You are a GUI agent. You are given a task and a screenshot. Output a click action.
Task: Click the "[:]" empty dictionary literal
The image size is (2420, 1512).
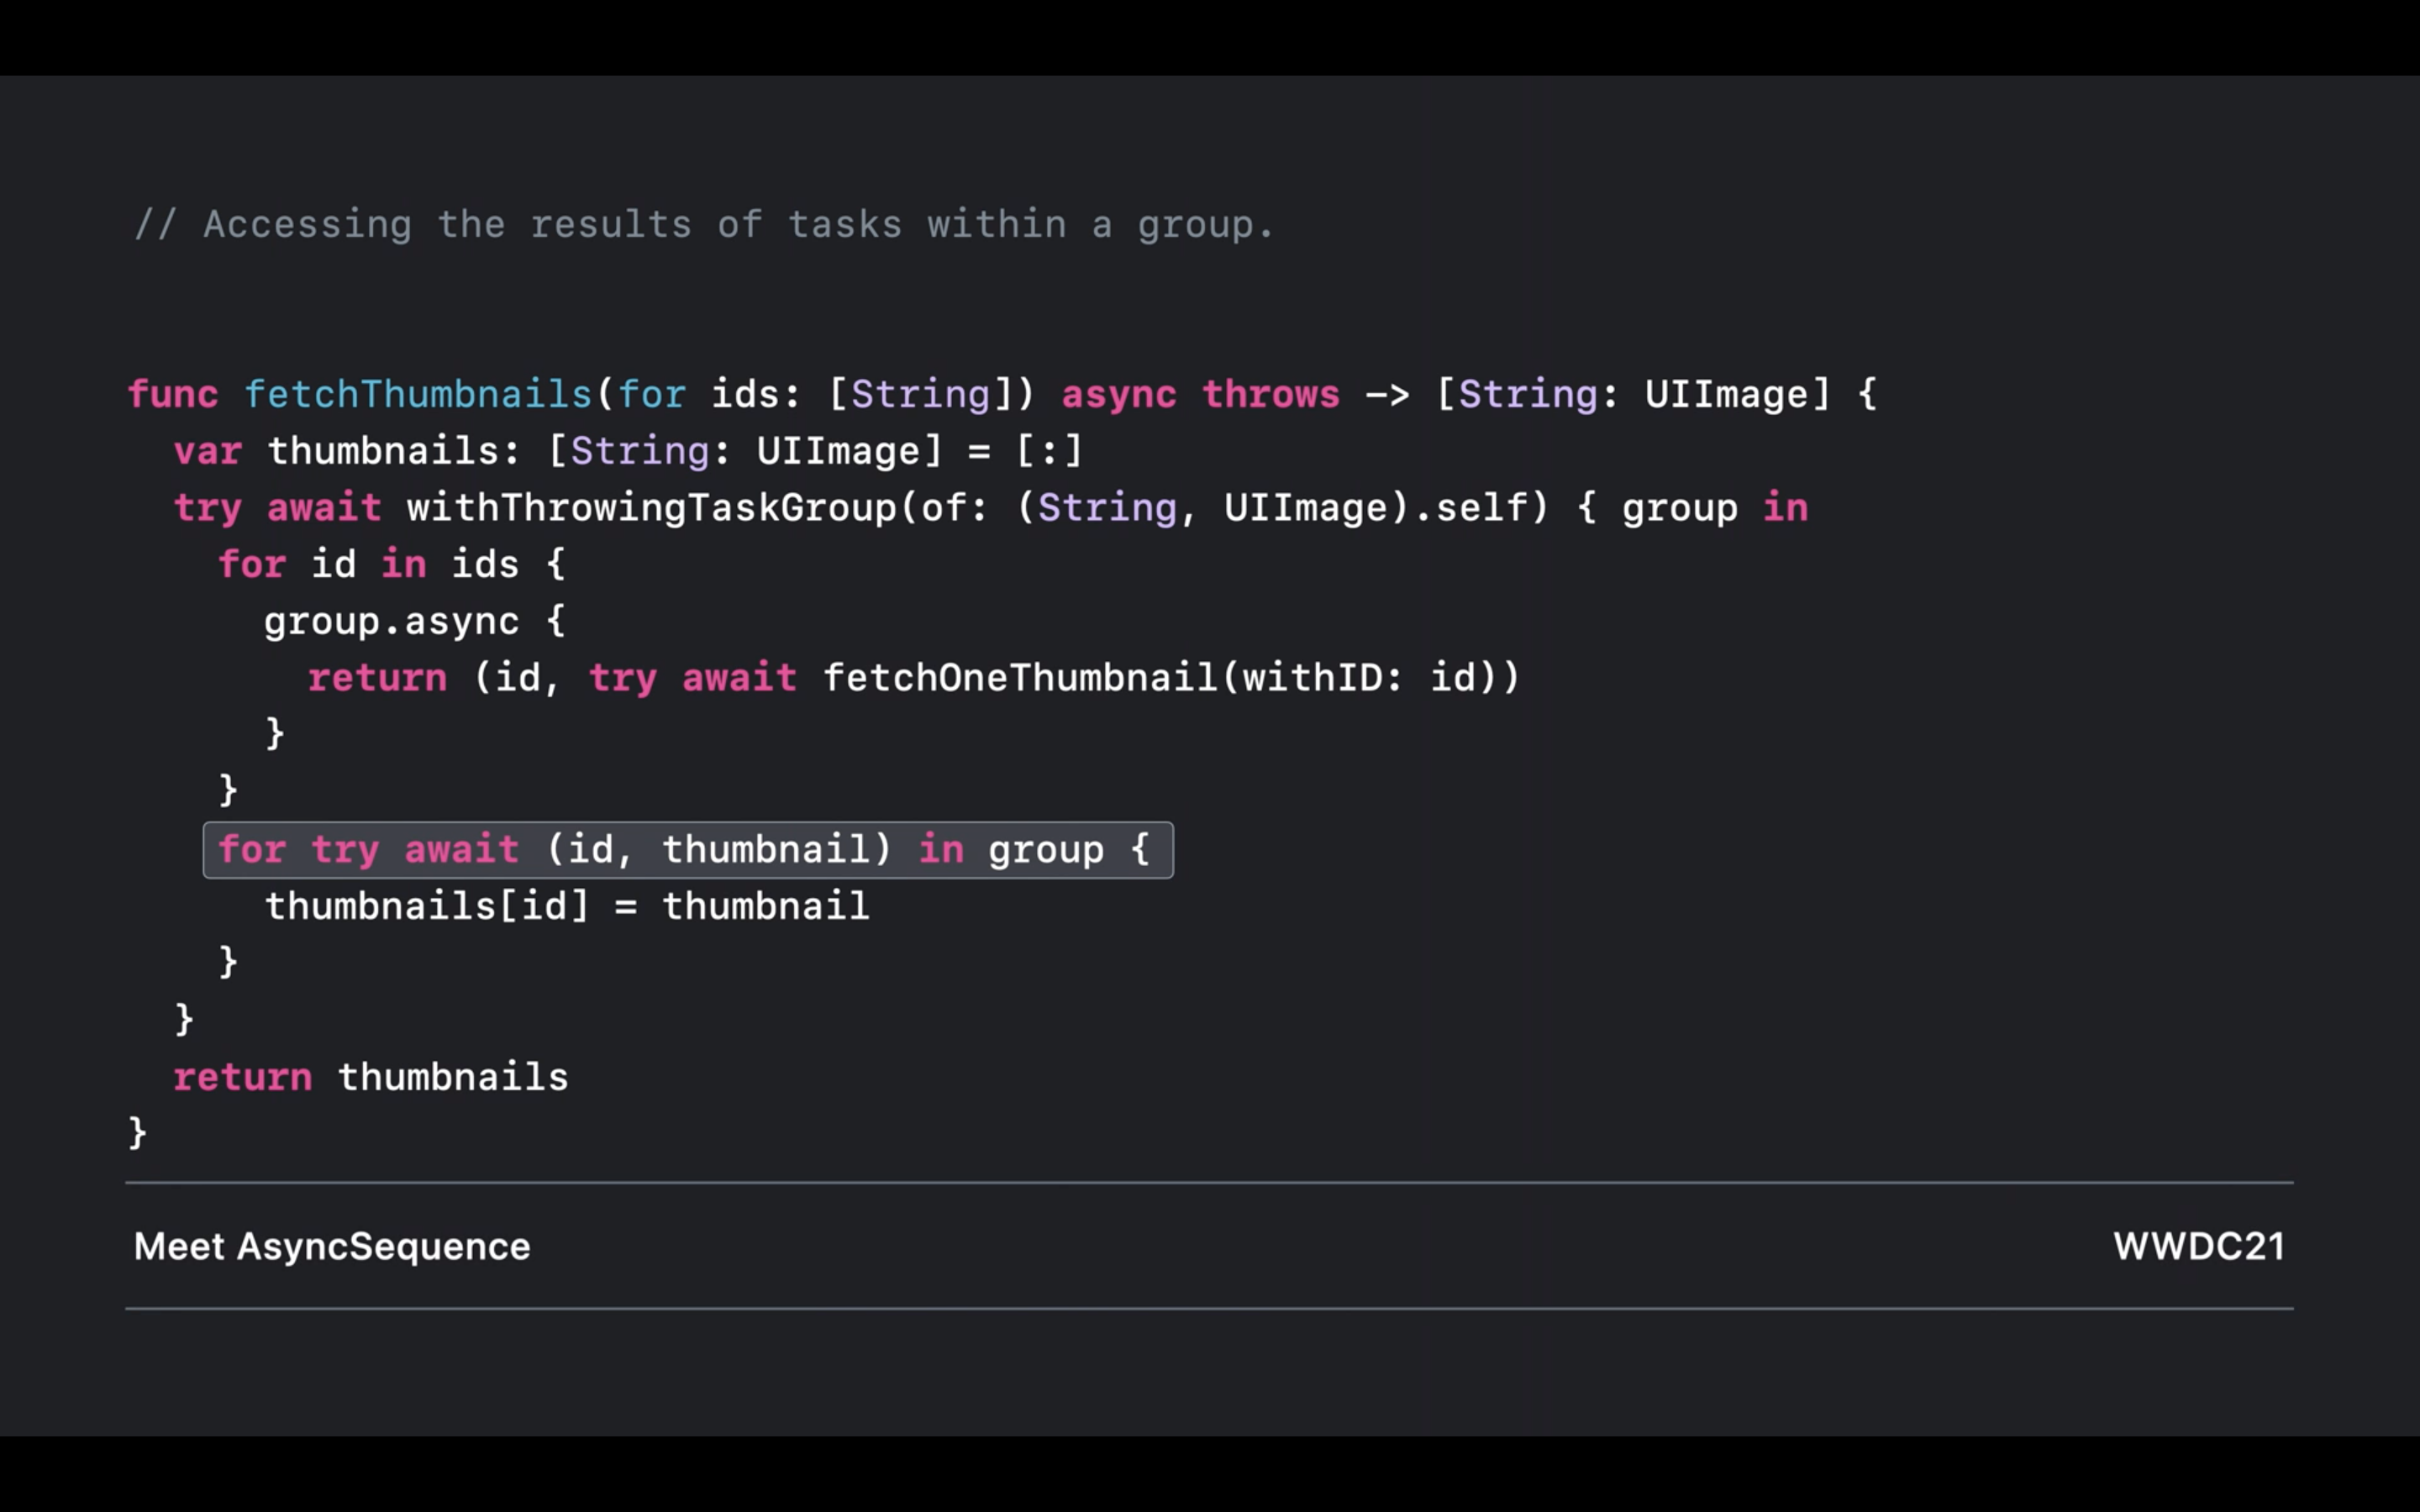1050,451
